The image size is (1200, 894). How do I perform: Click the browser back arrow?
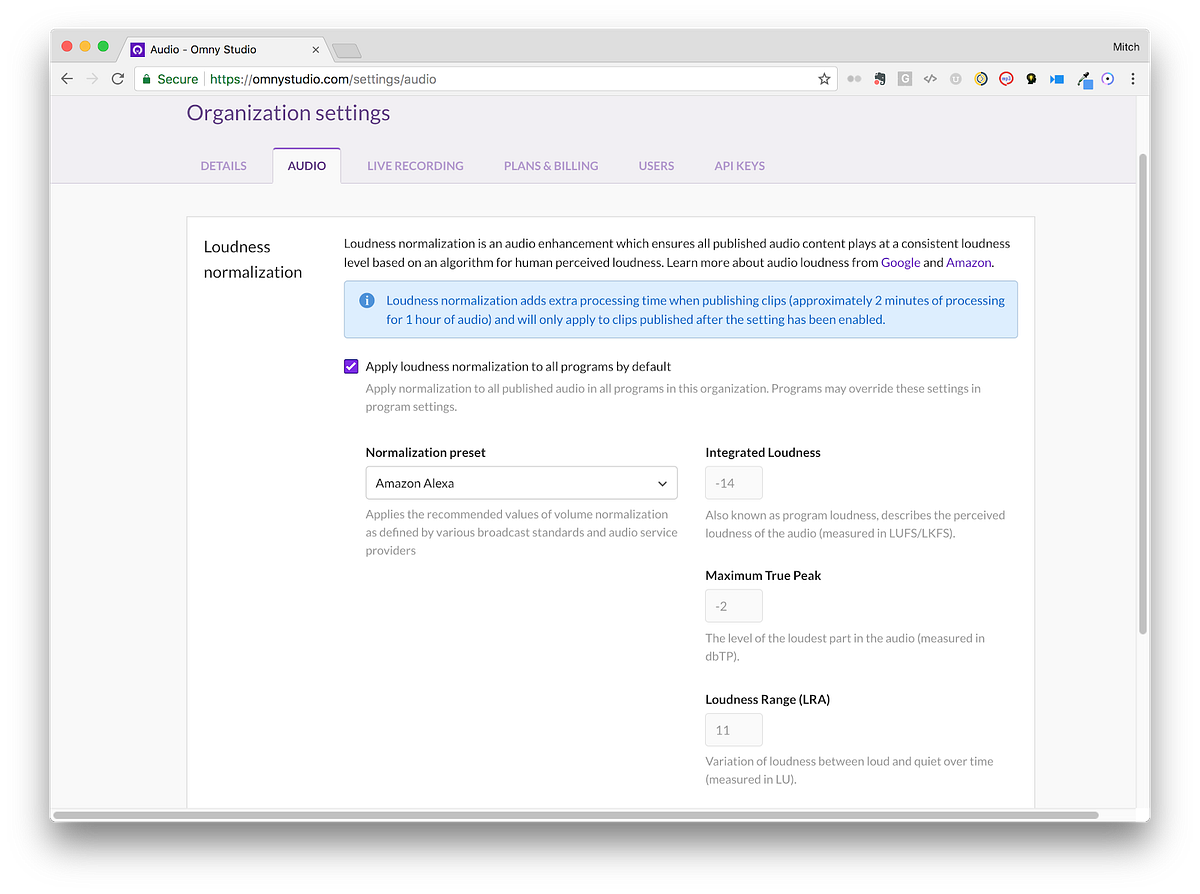(x=67, y=79)
